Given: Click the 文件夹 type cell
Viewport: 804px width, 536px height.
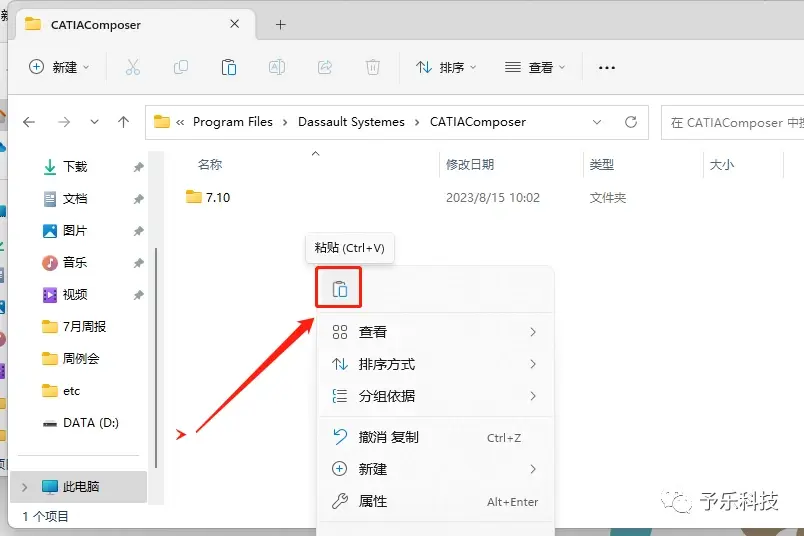Looking at the screenshot, I should click(x=608, y=198).
